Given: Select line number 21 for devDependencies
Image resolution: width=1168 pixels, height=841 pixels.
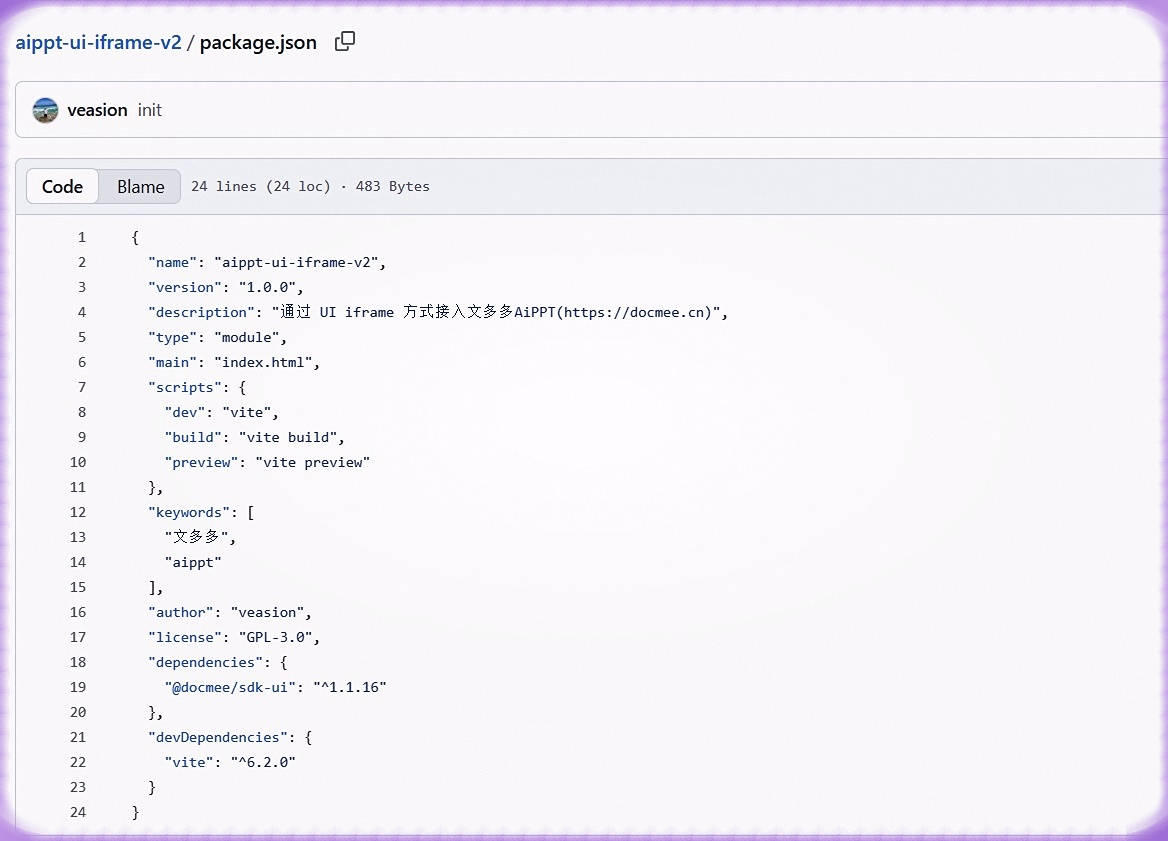Looking at the screenshot, I should (78, 737).
